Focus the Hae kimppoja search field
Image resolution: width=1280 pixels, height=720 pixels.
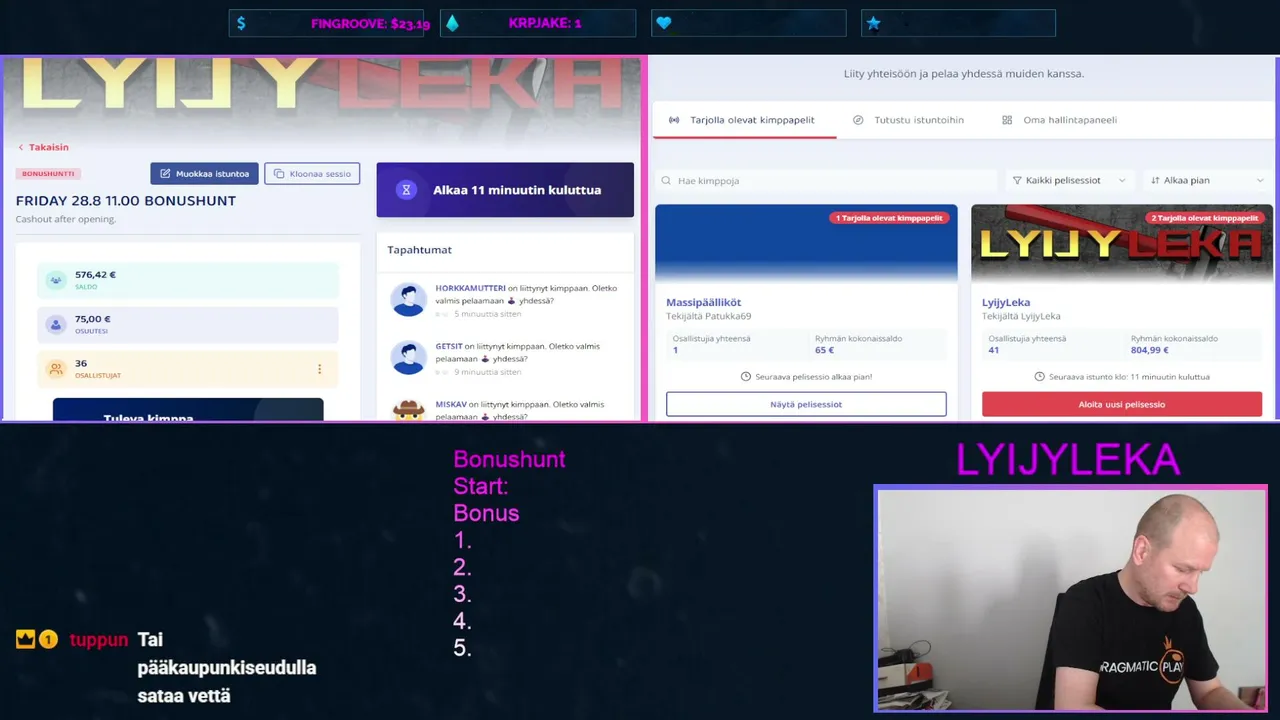tap(826, 181)
